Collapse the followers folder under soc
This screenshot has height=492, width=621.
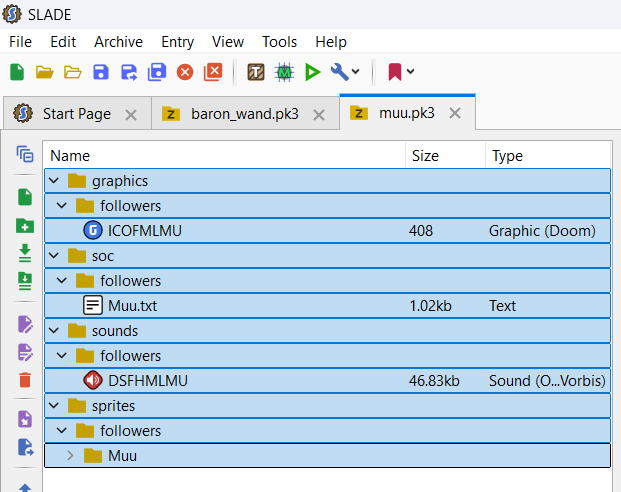point(62,281)
